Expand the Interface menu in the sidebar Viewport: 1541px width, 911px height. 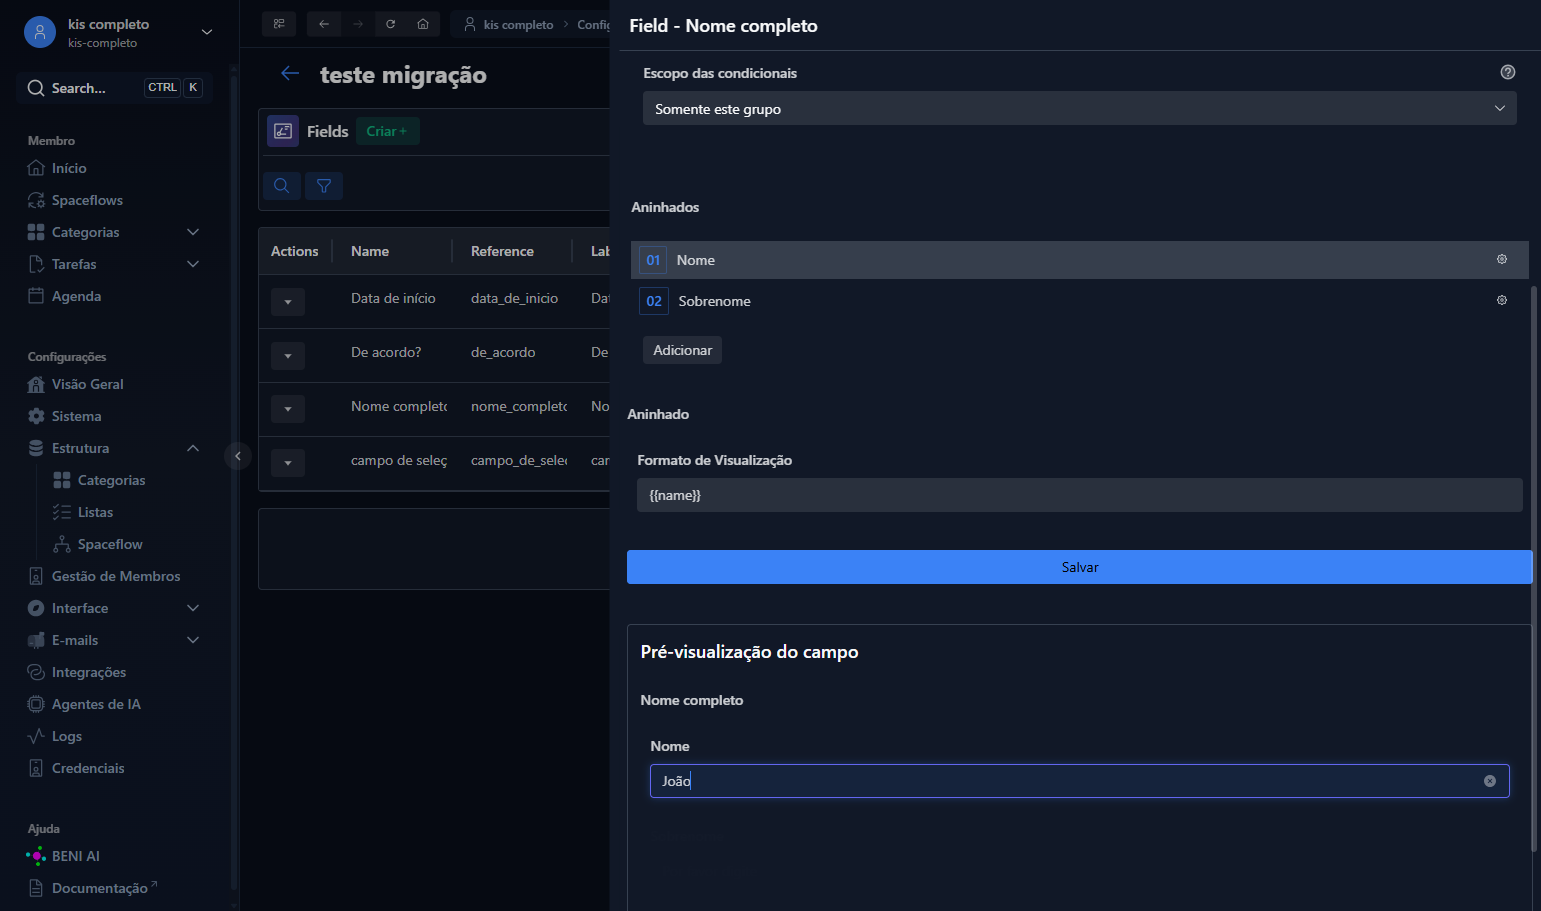116,608
